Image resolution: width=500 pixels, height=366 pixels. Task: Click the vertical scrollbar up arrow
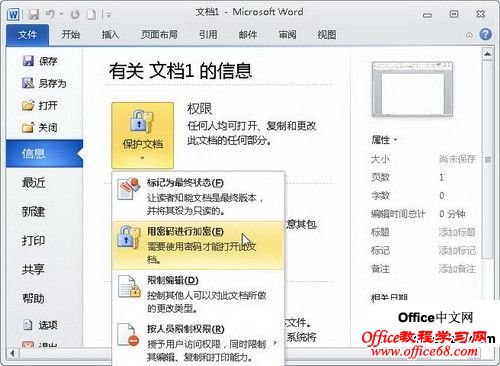point(487,54)
